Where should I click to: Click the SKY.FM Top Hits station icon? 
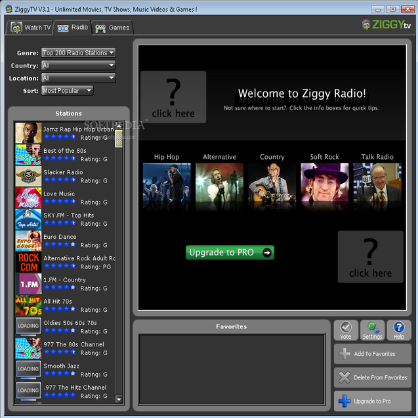point(28,219)
